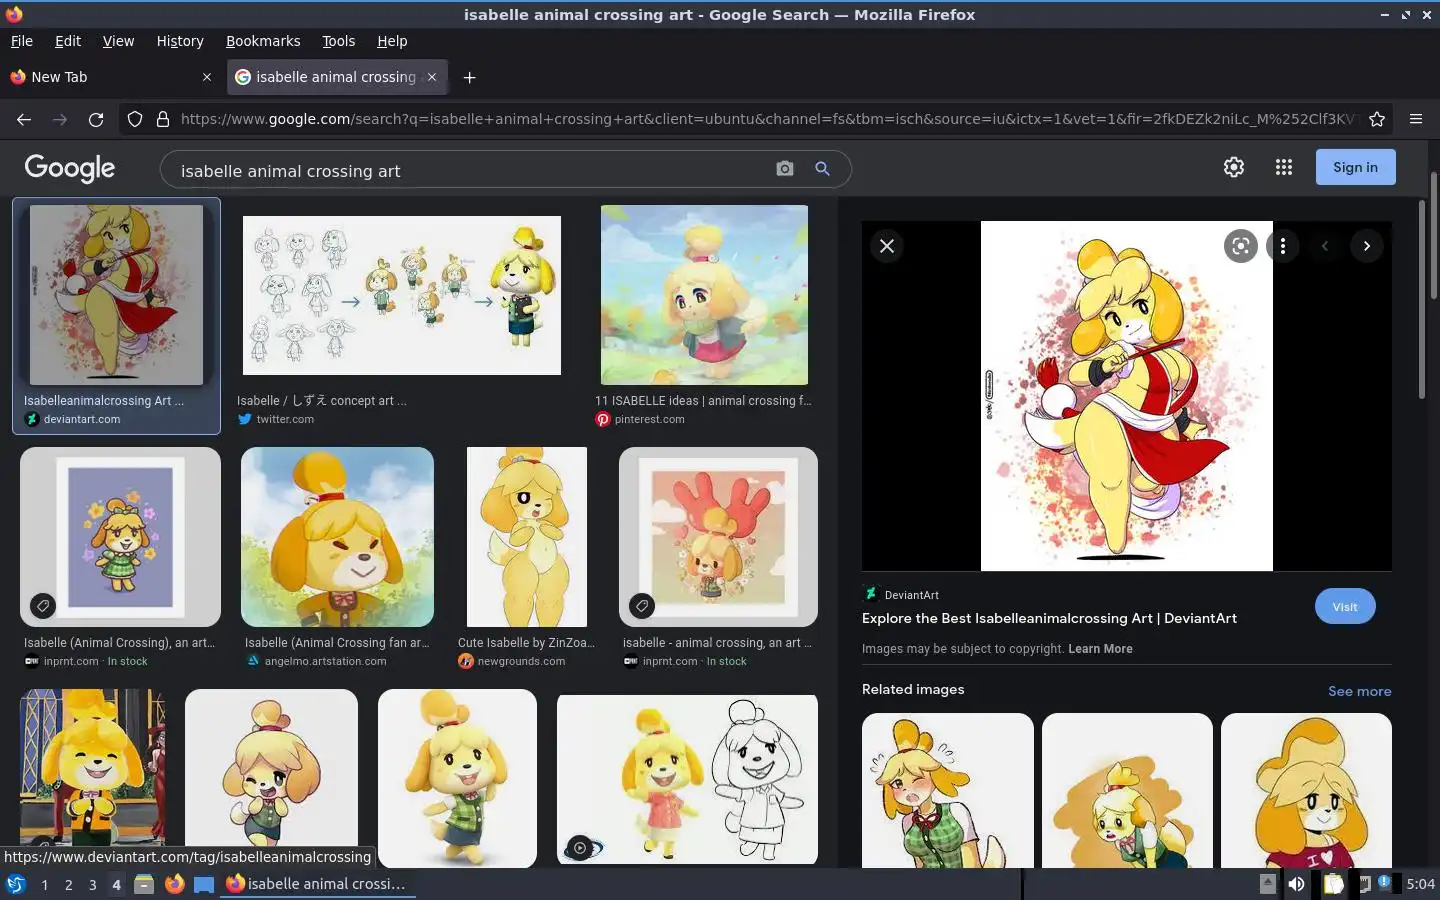Open the Google apps grid
The height and width of the screenshot is (900, 1440).
[1284, 167]
